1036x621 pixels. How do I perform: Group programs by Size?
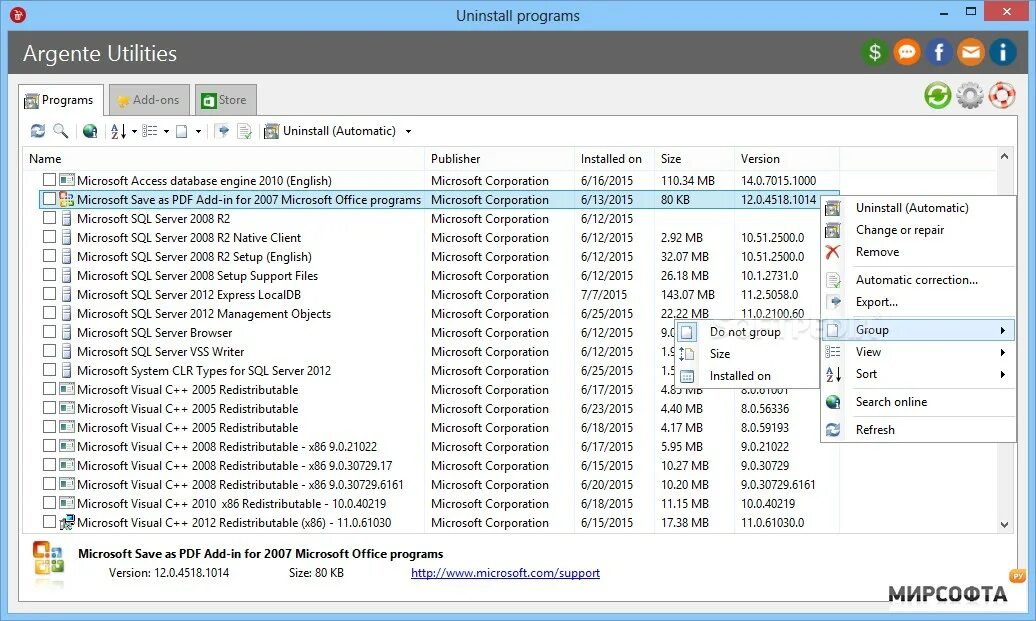745,353
